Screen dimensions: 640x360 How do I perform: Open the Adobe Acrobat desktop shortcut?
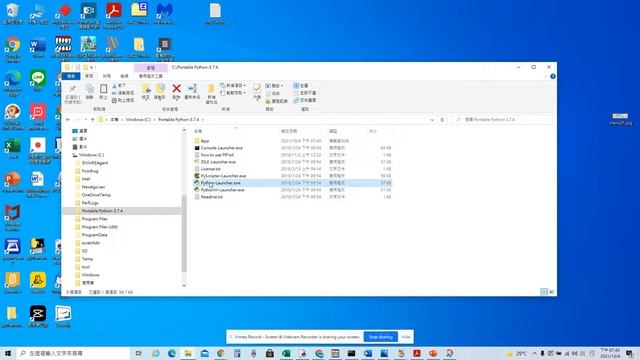pyautogui.click(x=113, y=16)
